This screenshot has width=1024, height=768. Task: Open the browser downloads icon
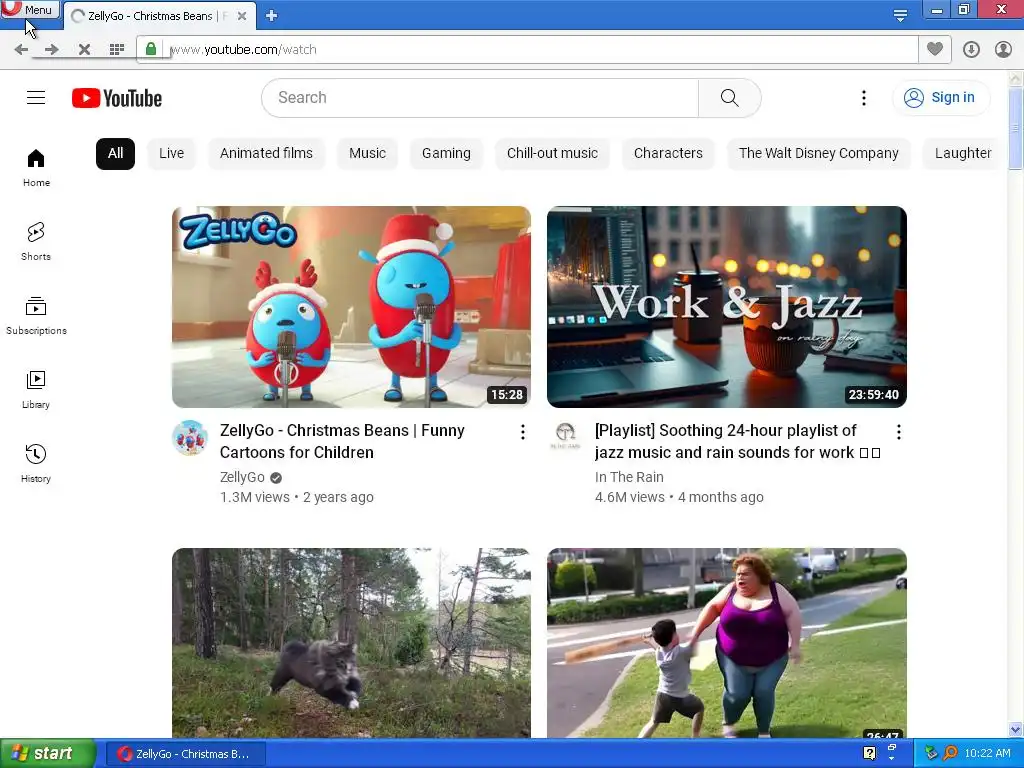[x=971, y=50]
